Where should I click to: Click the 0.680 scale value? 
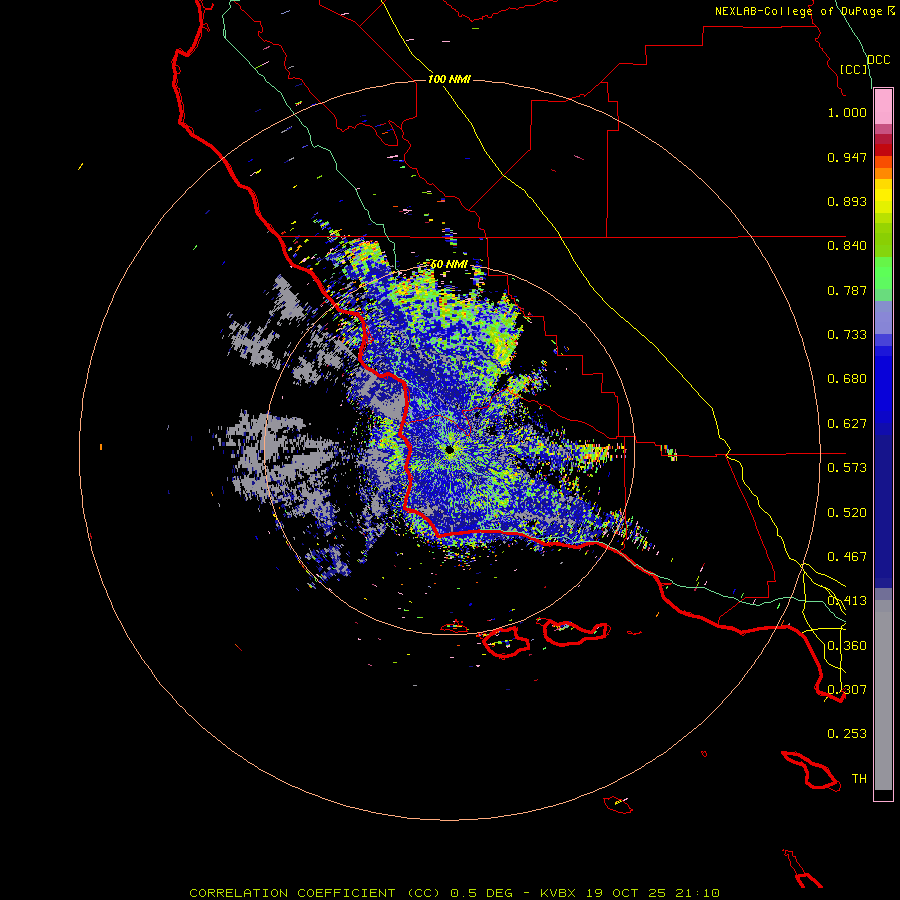point(847,379)
